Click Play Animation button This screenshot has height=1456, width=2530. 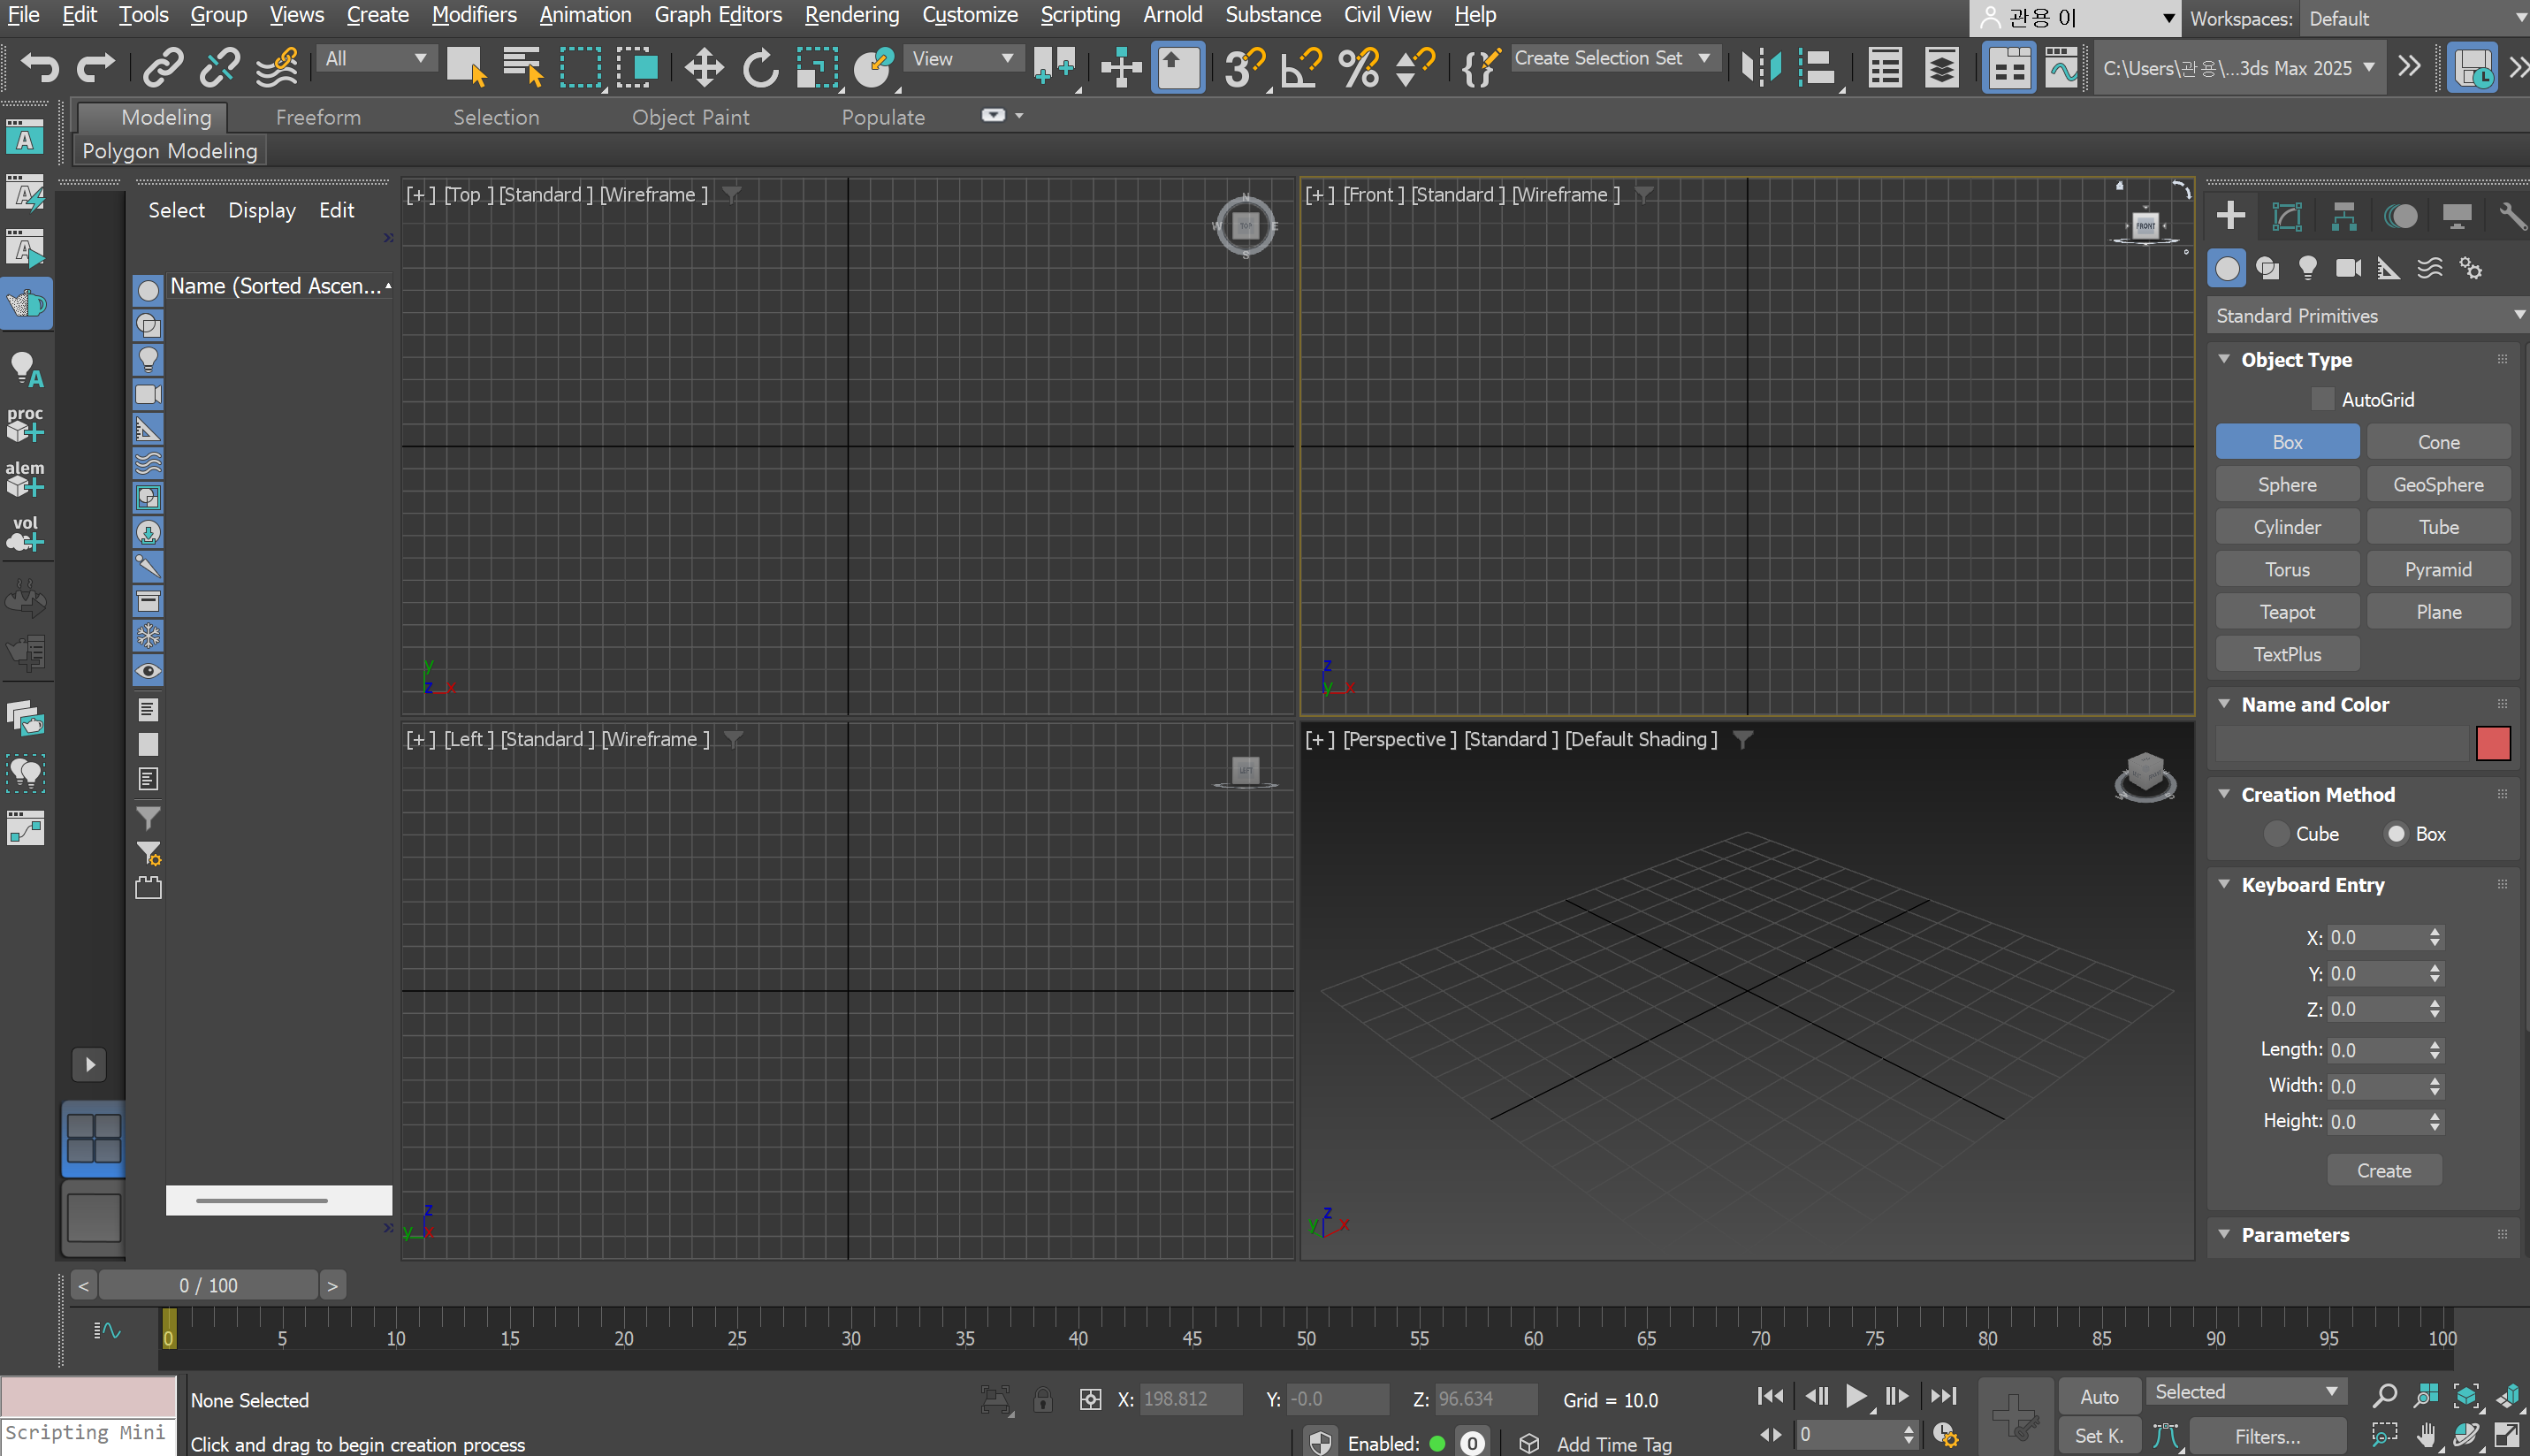click(x=1855, y=1395)
